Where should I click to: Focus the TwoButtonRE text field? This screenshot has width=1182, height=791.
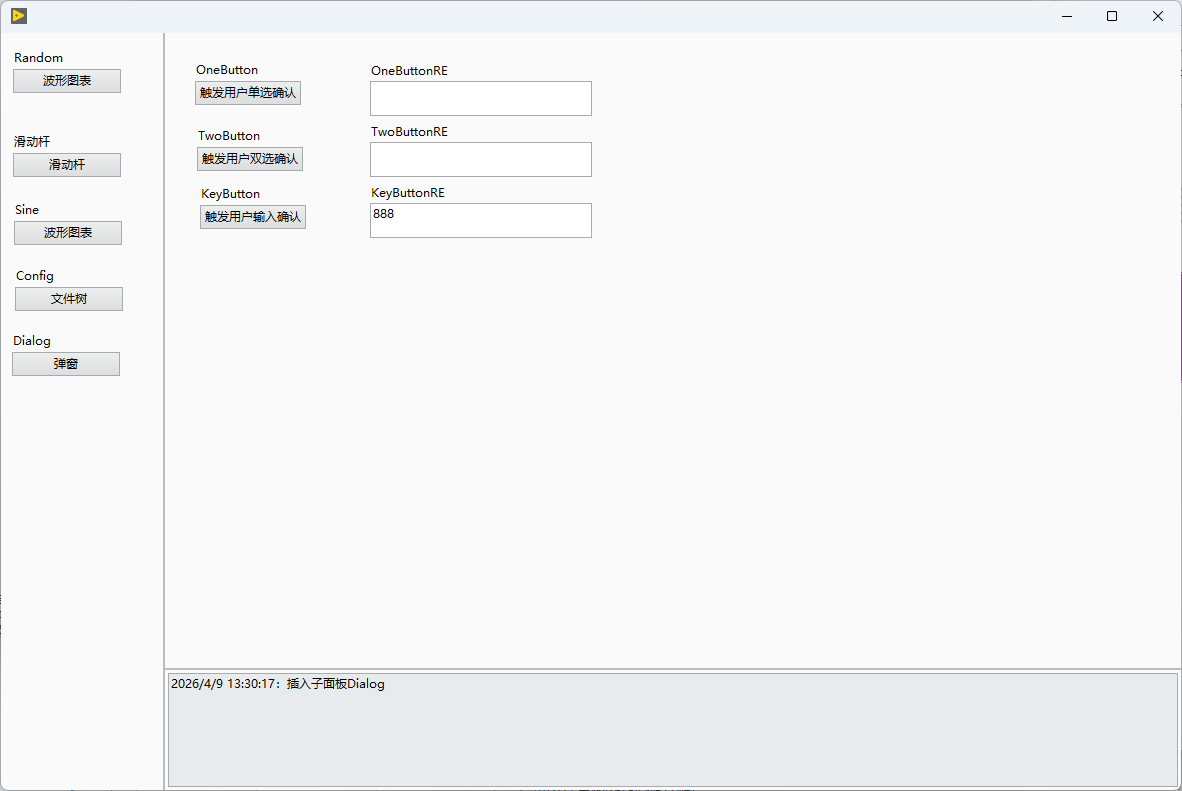tap(481, 159)
